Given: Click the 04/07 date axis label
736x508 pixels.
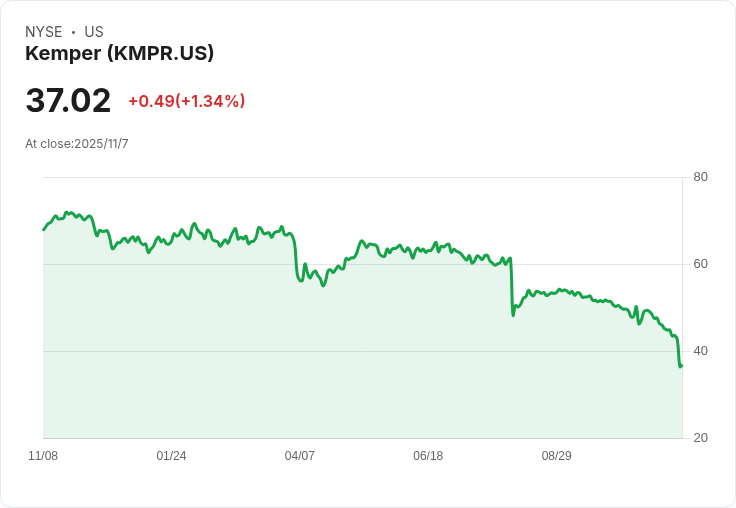Looking at the screenshot, I should 299,456.
